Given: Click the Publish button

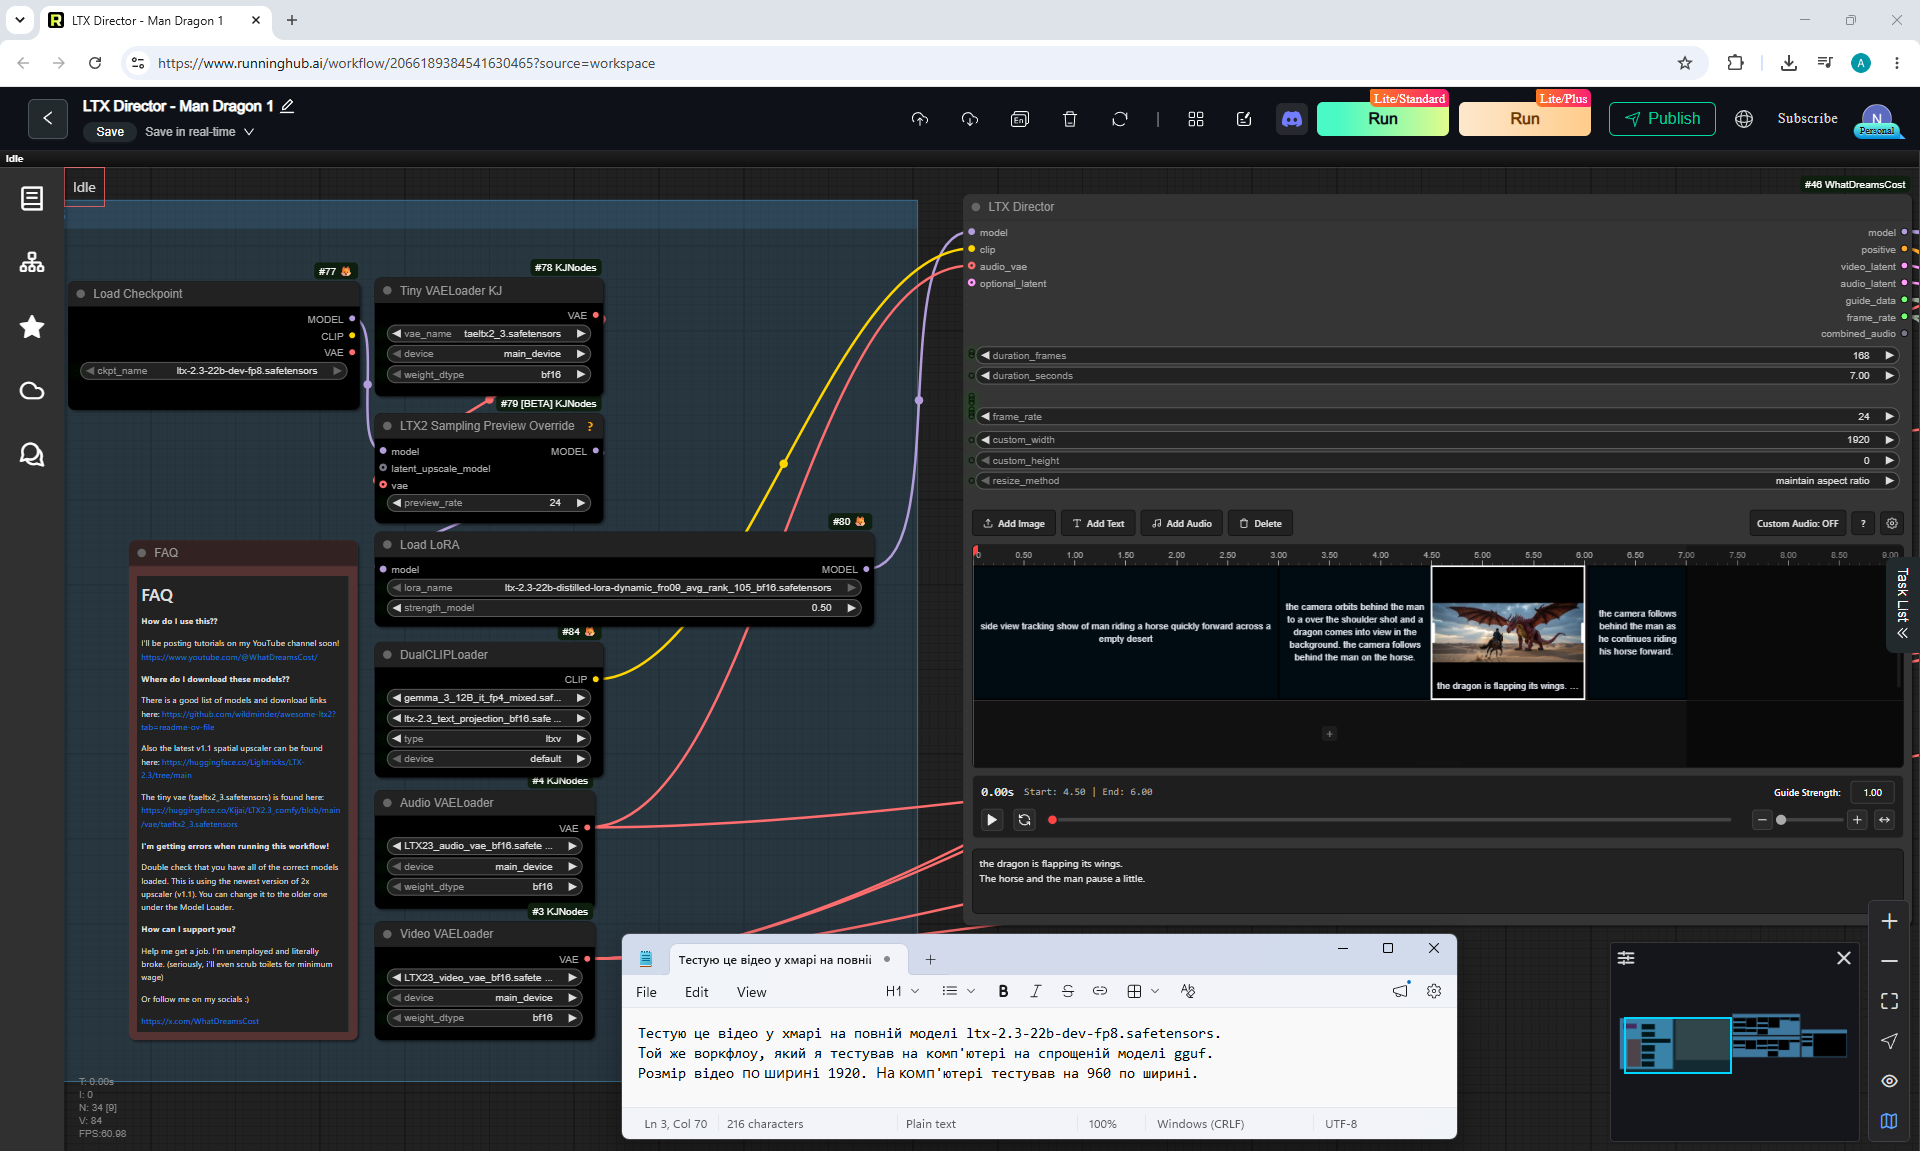Looking at the screenshot, I should 1662,119.
